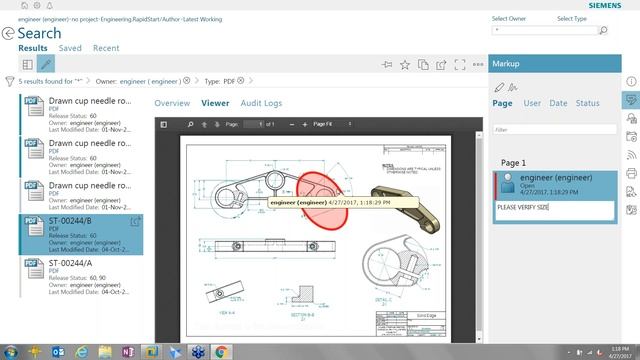The width and height of the screenshot is (640, 360).
Task: Open the workflow calendar panel icon
Action: tap(631, 137)
